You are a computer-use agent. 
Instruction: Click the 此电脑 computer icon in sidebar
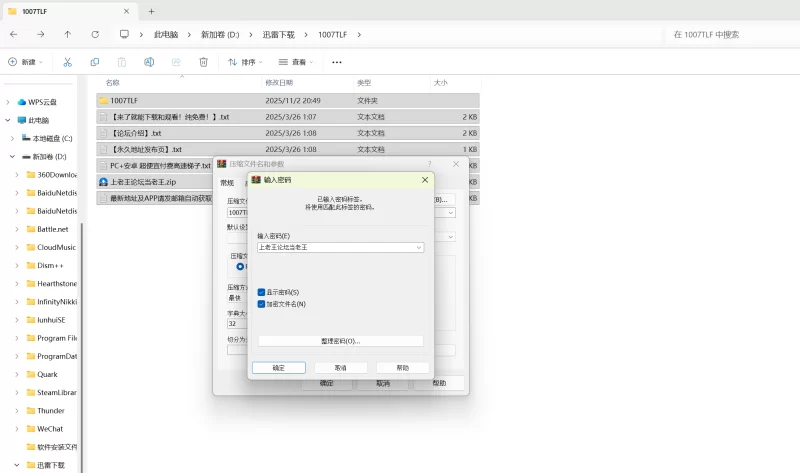[x=21, y=120]
